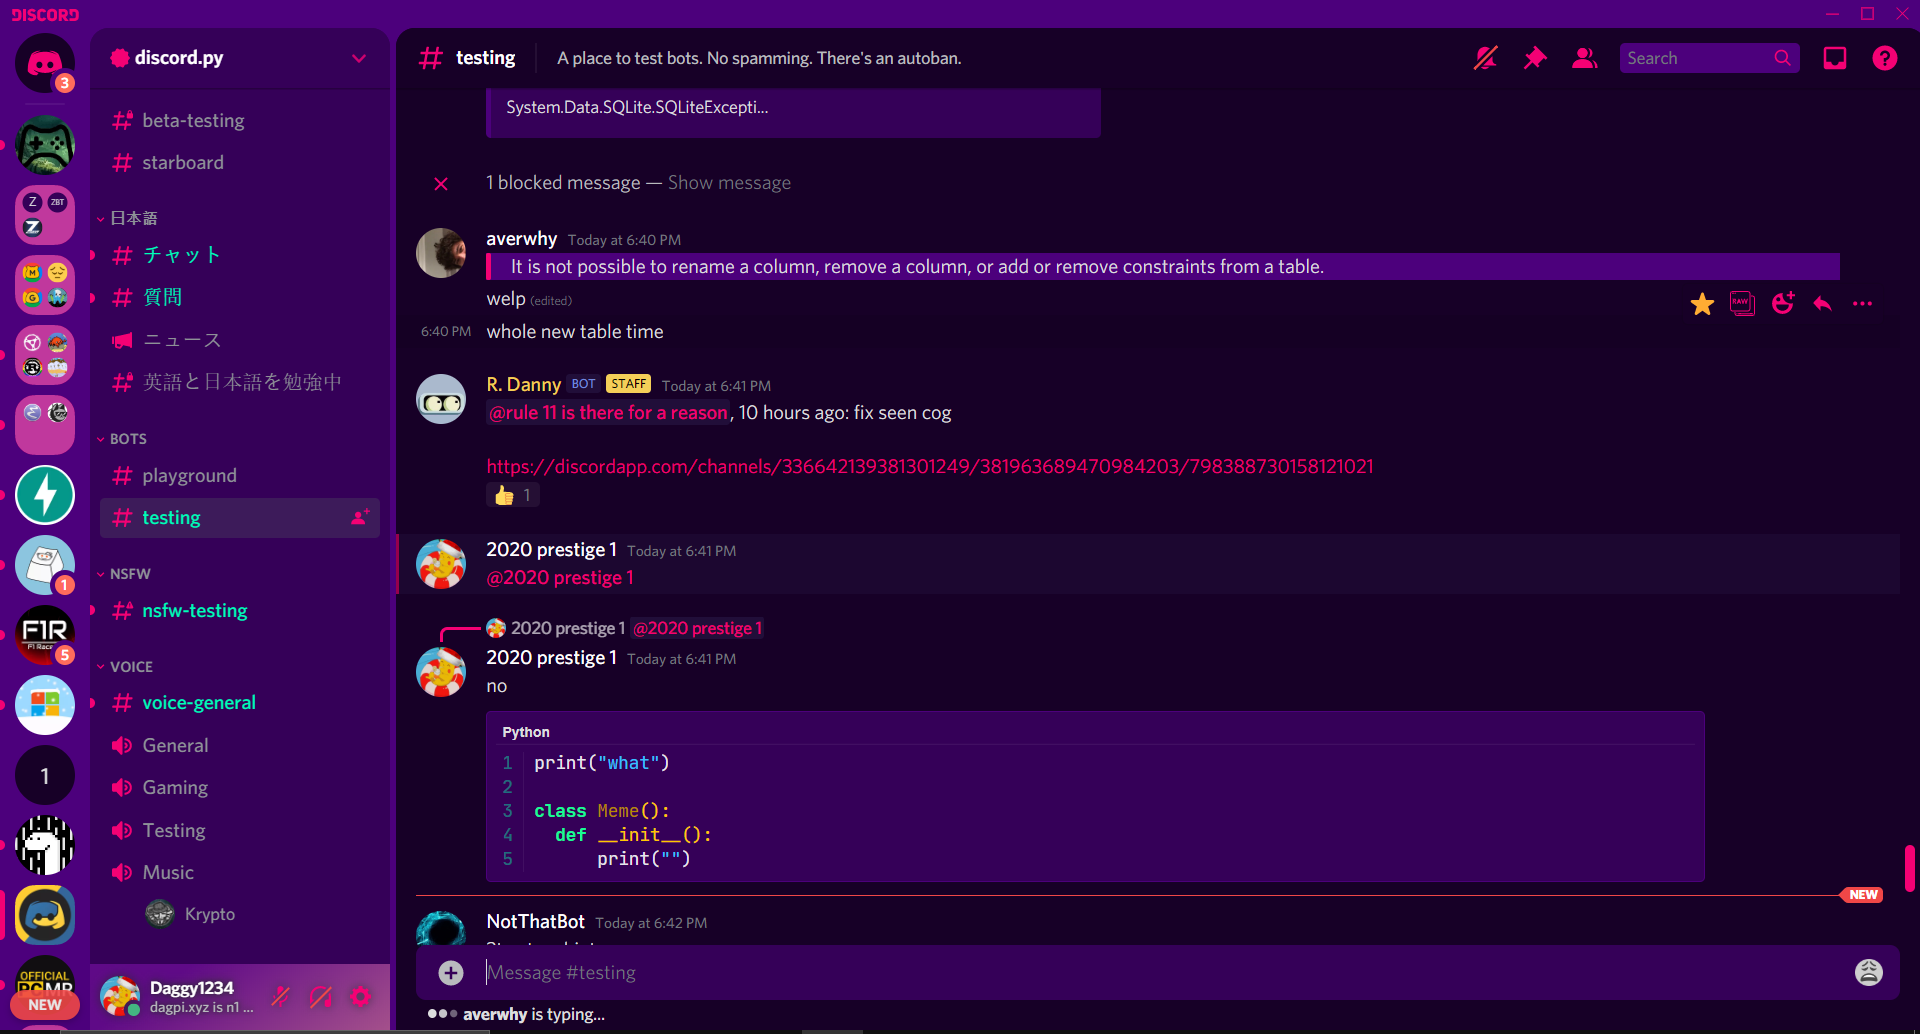
Task: Open user settings gear icon
Action: [360, 996]
